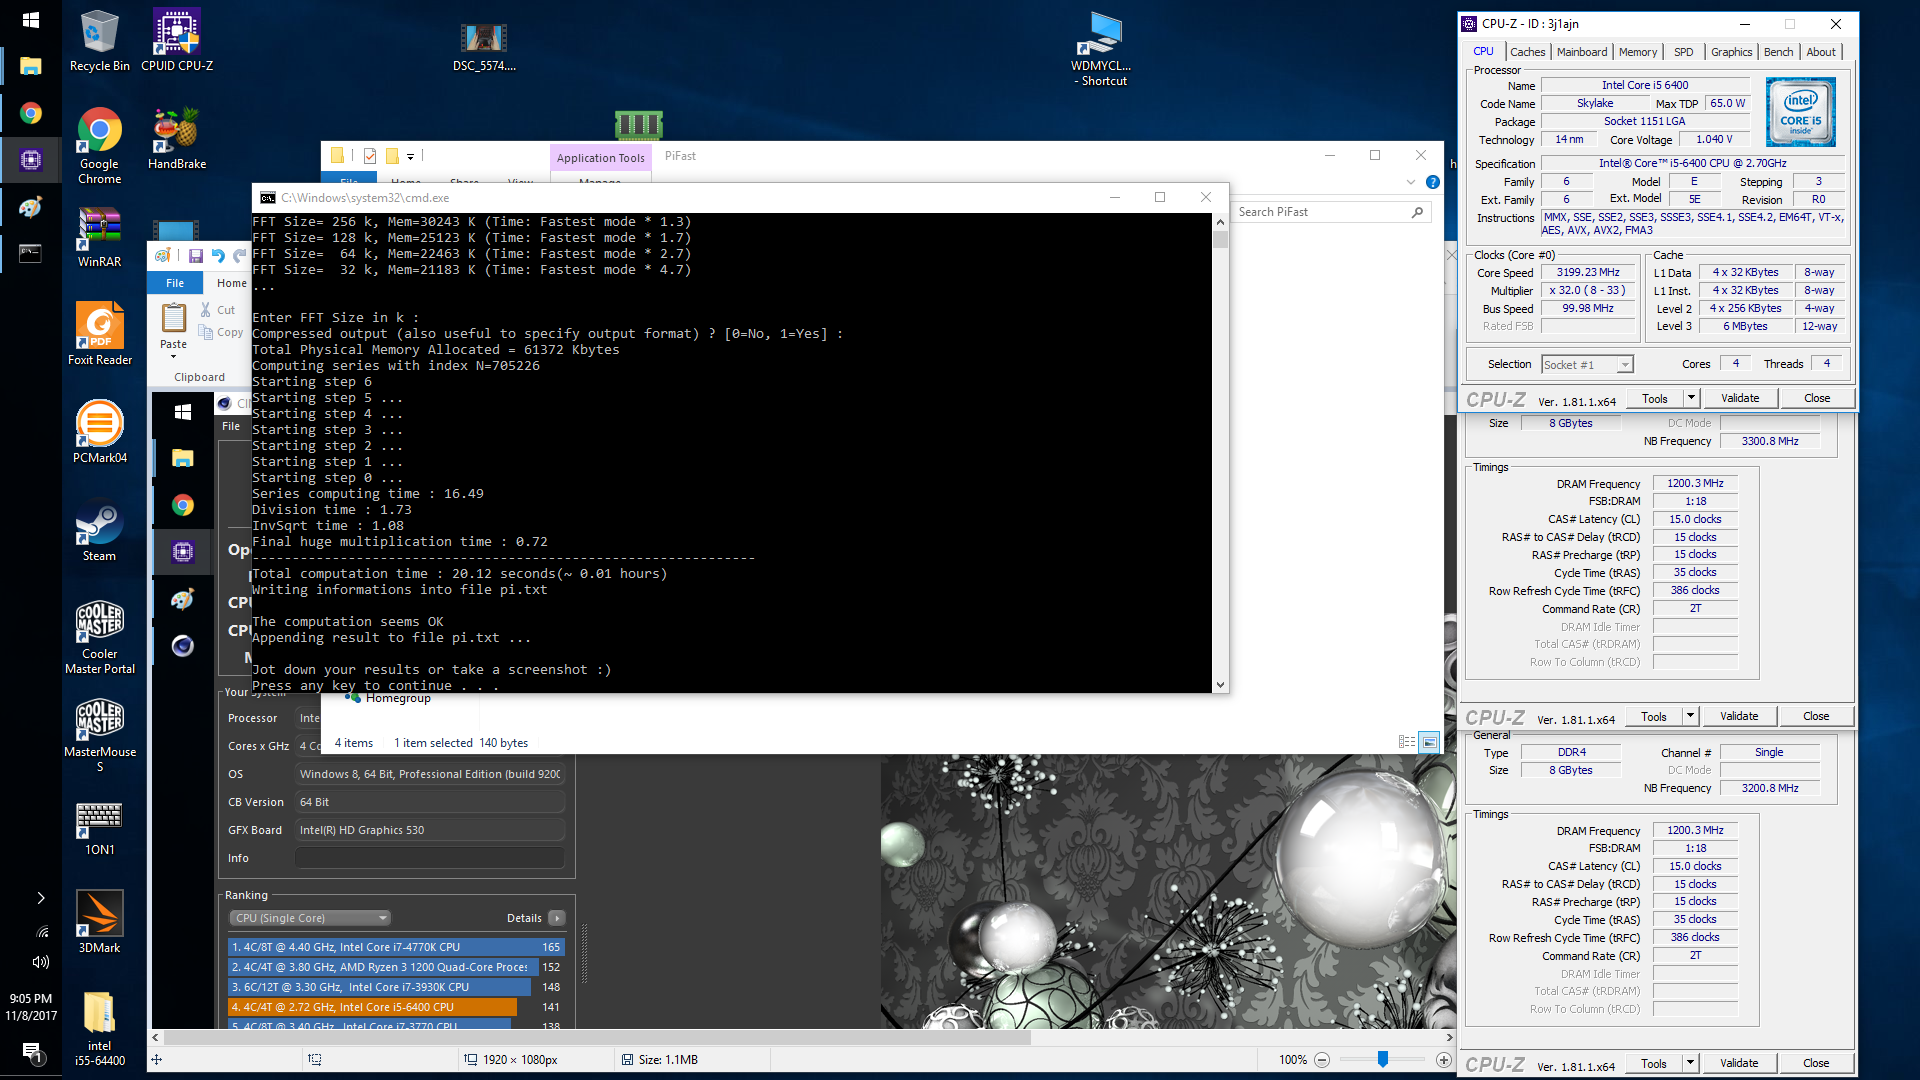1920x1080 pixels.
Task: Select the DSC_5574 video file icon
Action: click(x=484, y=45)
